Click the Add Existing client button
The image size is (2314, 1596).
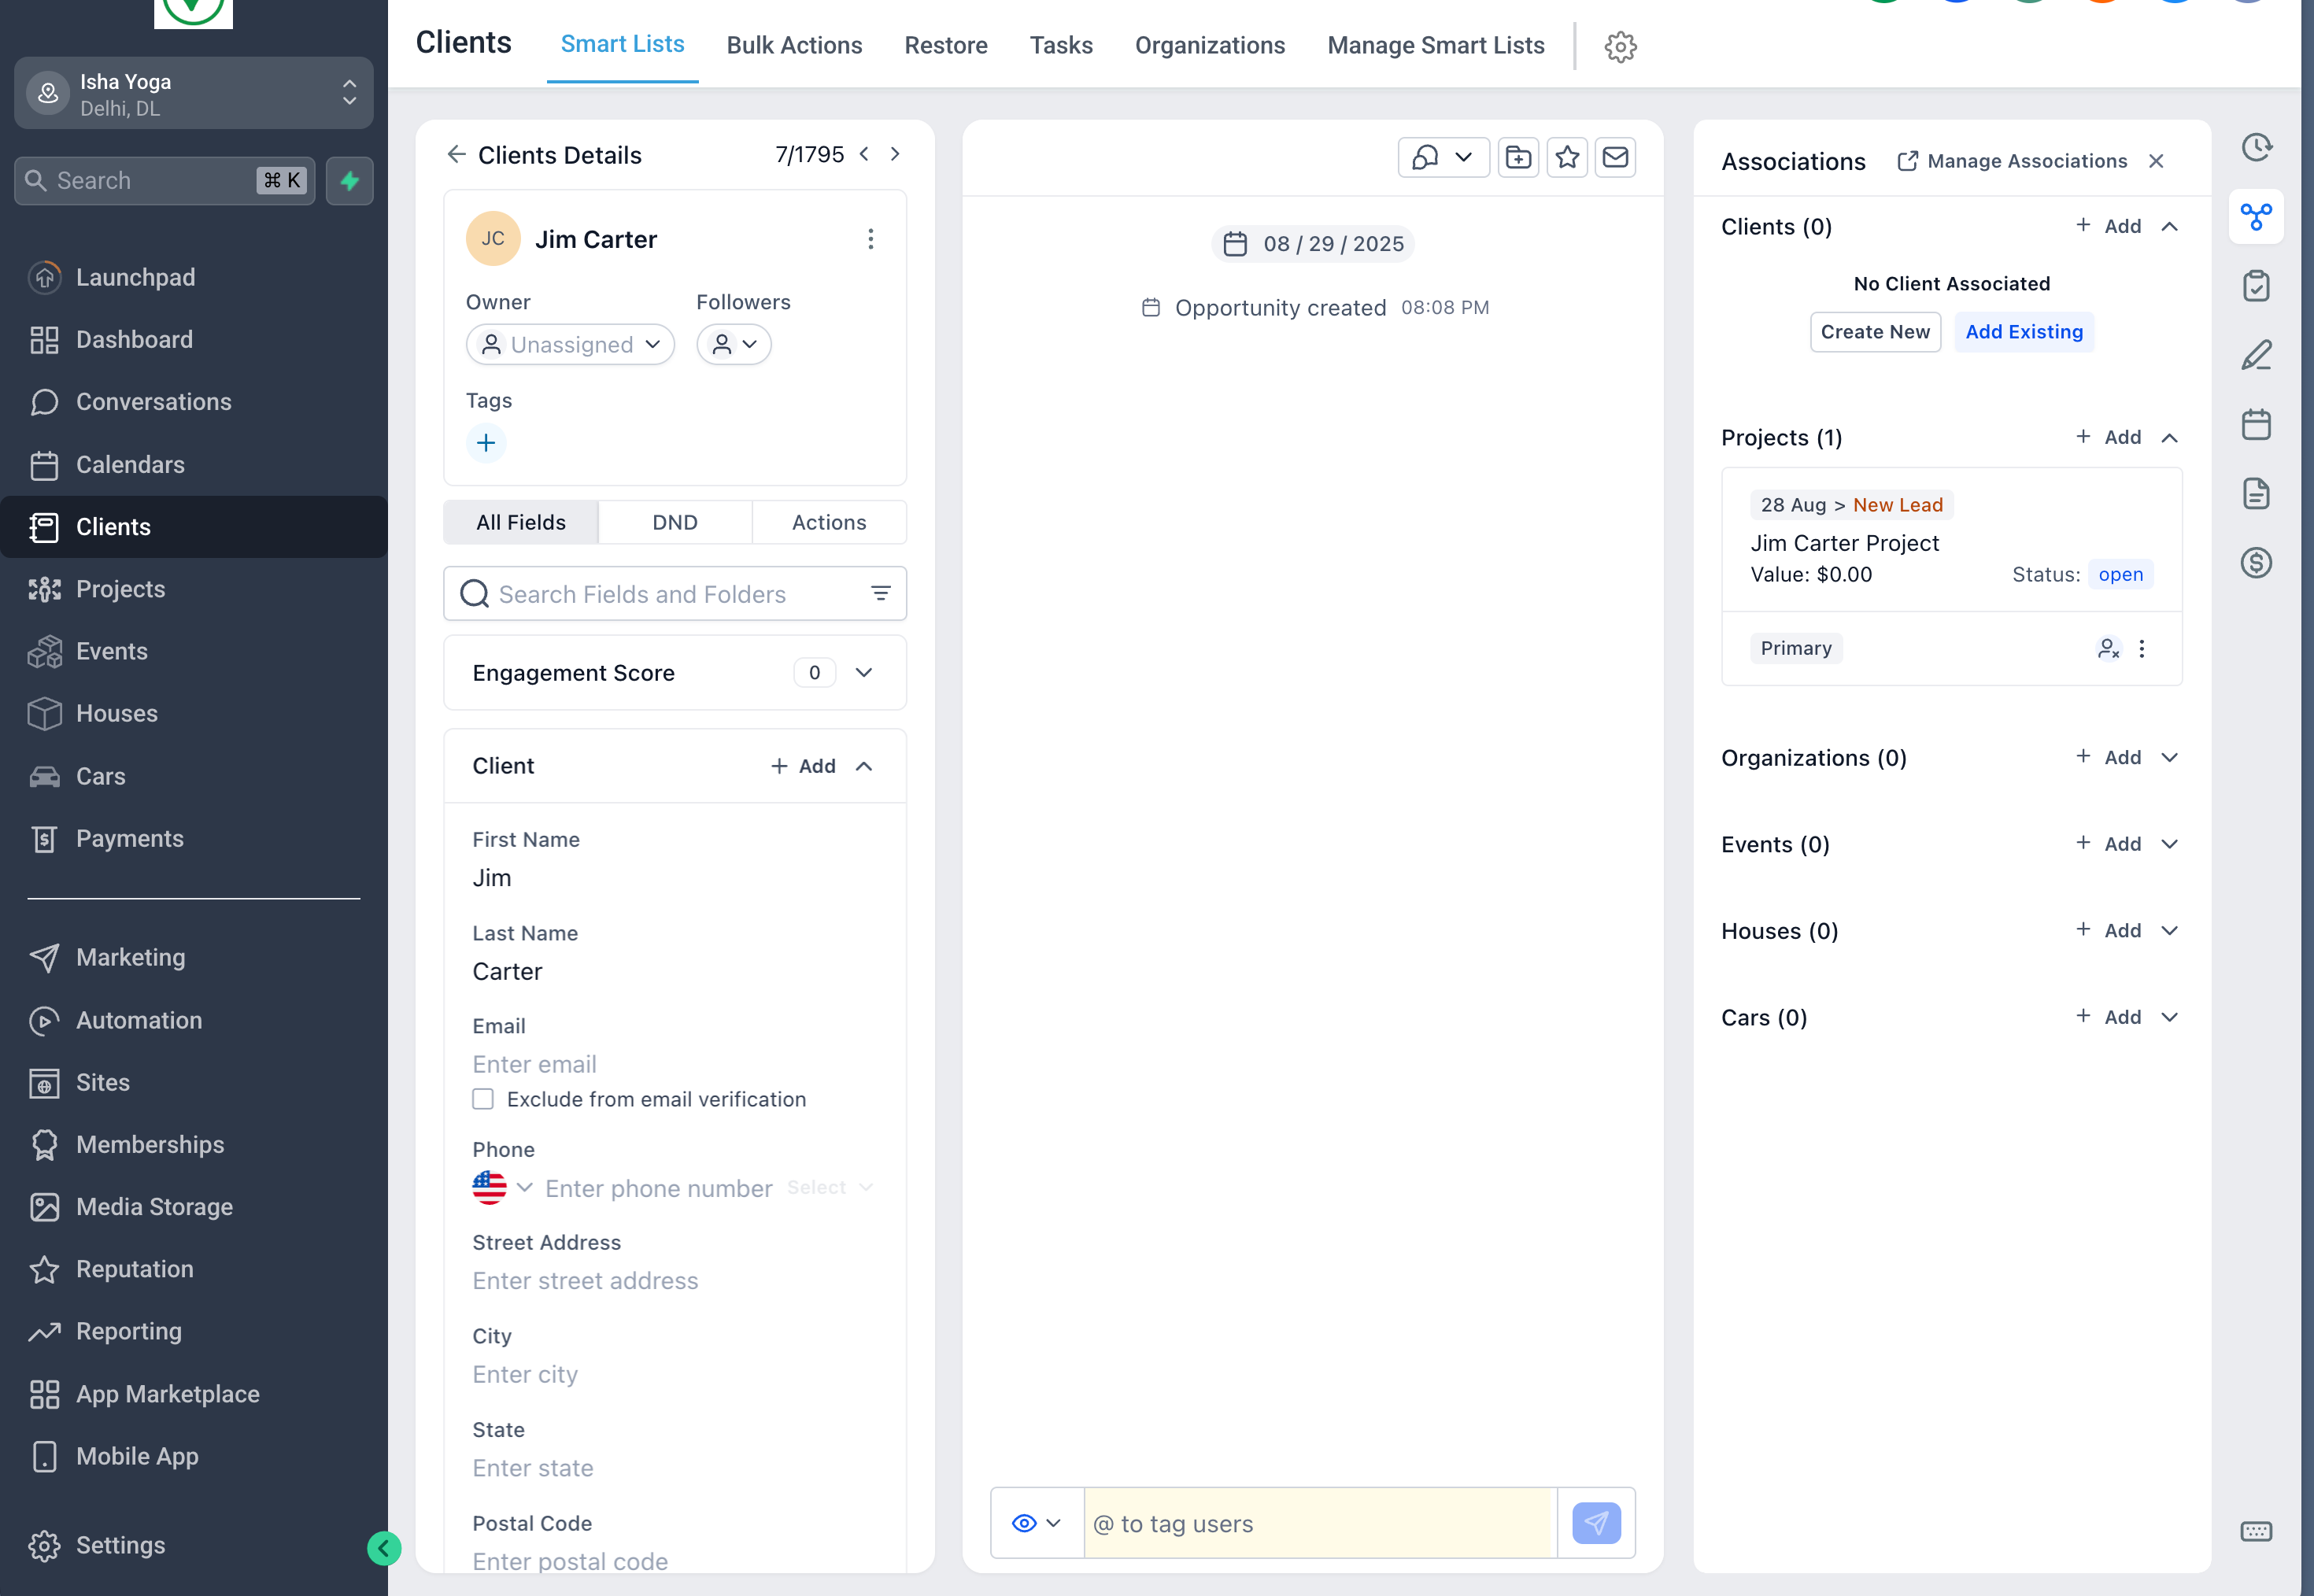pos(2023,332)
